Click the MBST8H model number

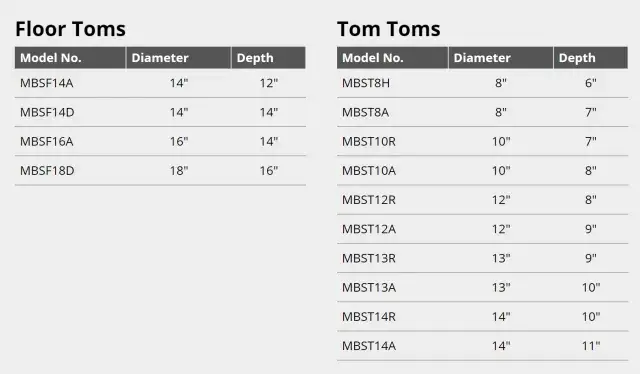(366, 83)
